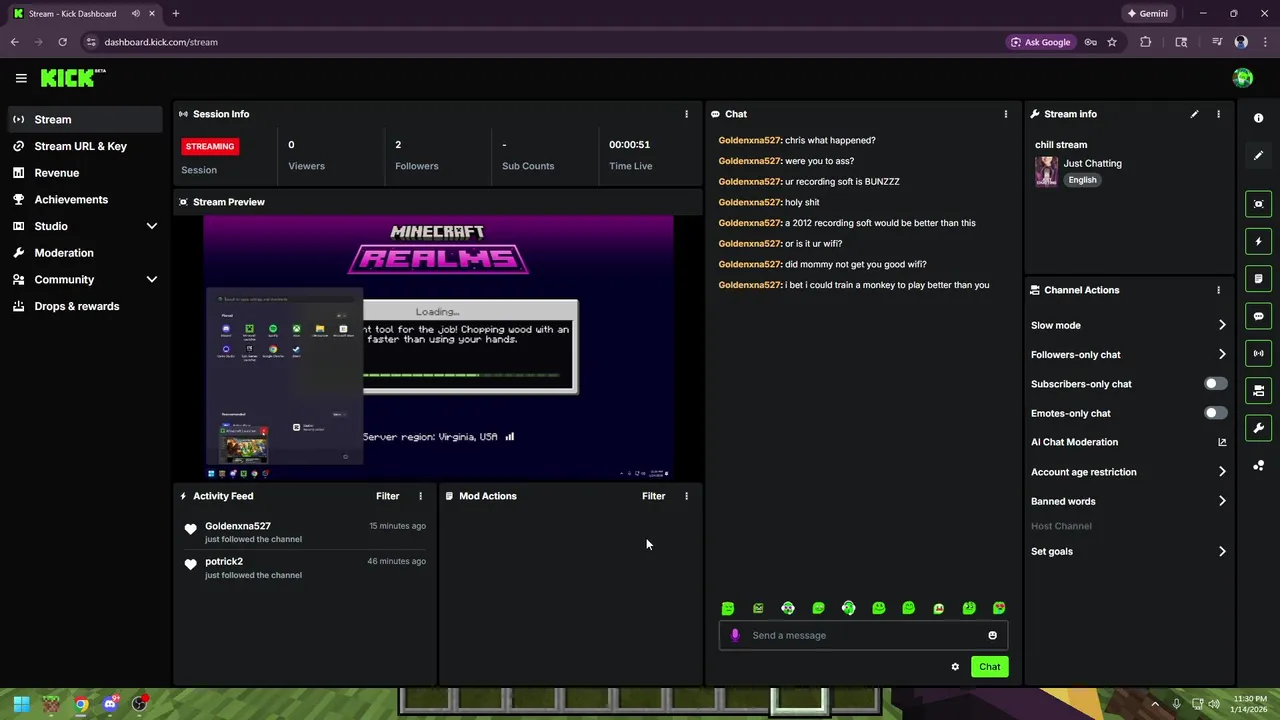The image size is (1280, 720).
Task: Insert the first green Kick emote
Action: pos(728,608)
